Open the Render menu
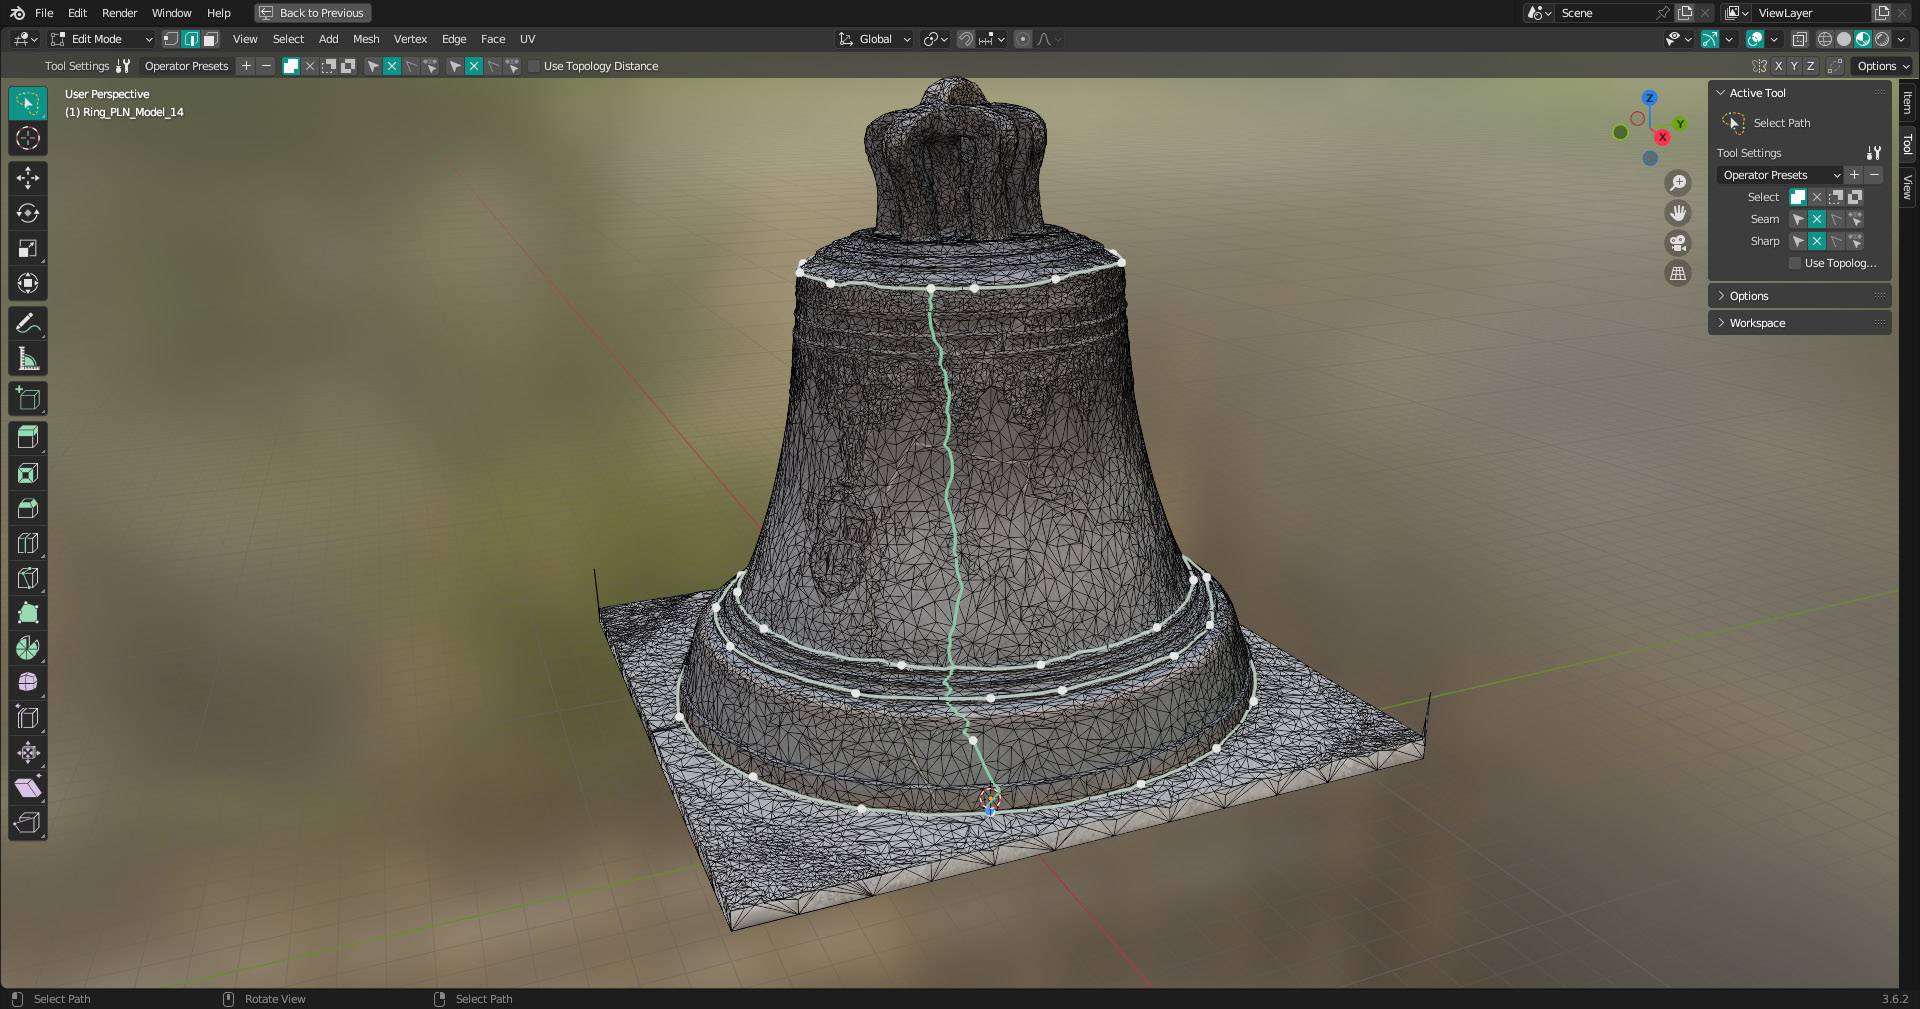Viewport: 1920px width, 1009px height. (119, 13)
